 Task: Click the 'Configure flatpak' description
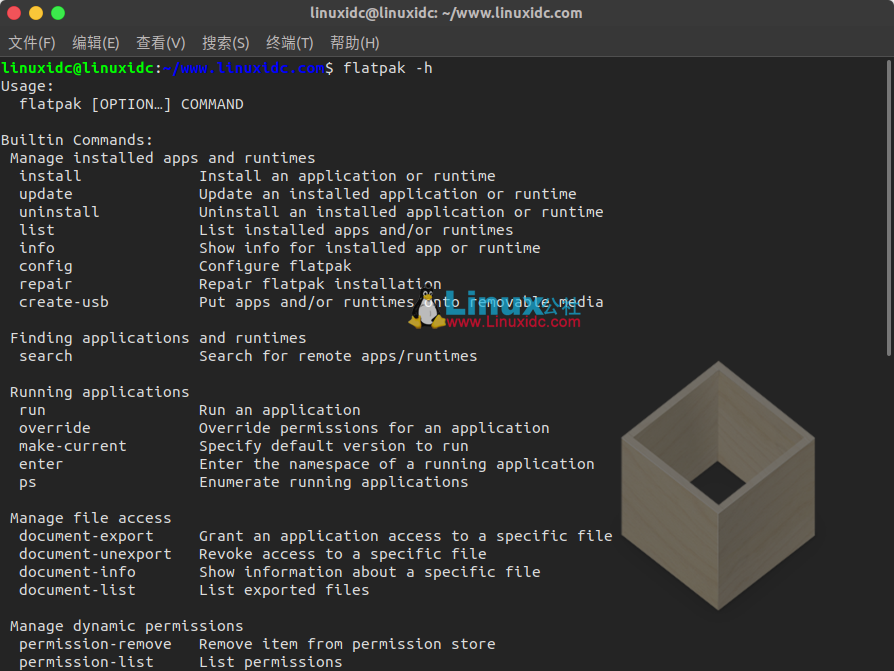[x=275, y=266]
